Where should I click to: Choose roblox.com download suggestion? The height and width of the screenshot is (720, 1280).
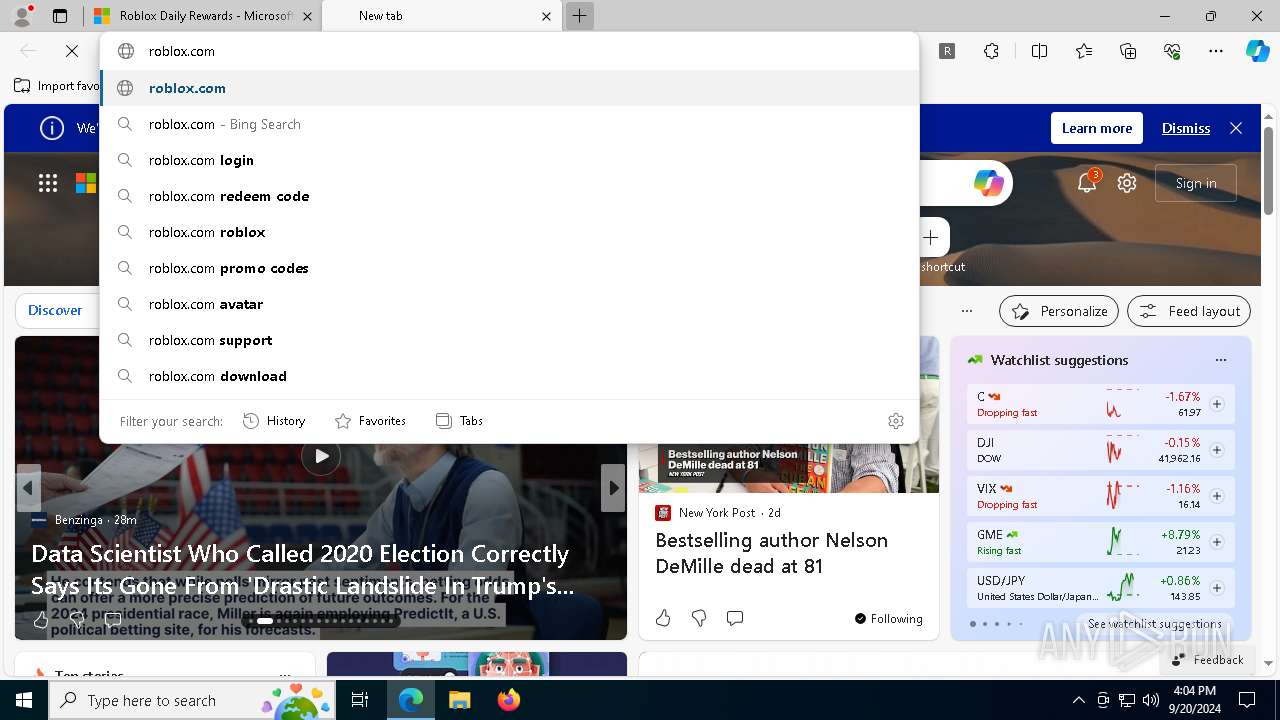pyautogui.click(x=510, y=376)
